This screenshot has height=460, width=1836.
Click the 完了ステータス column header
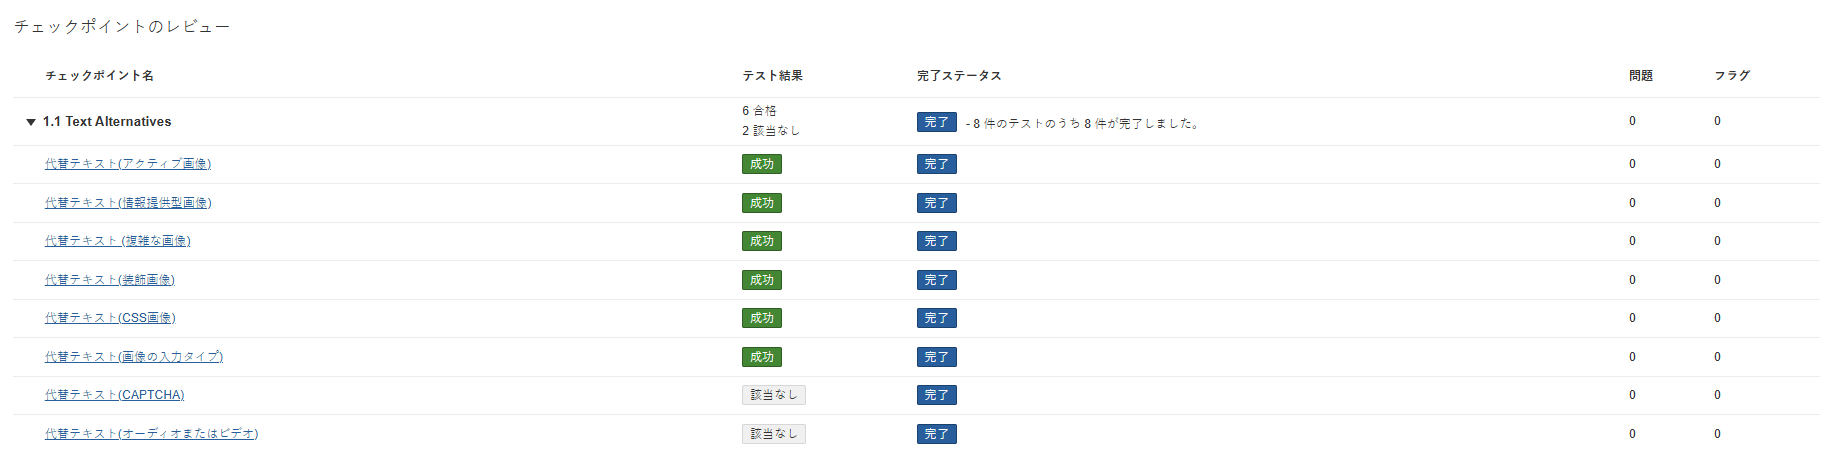[959, 76]
